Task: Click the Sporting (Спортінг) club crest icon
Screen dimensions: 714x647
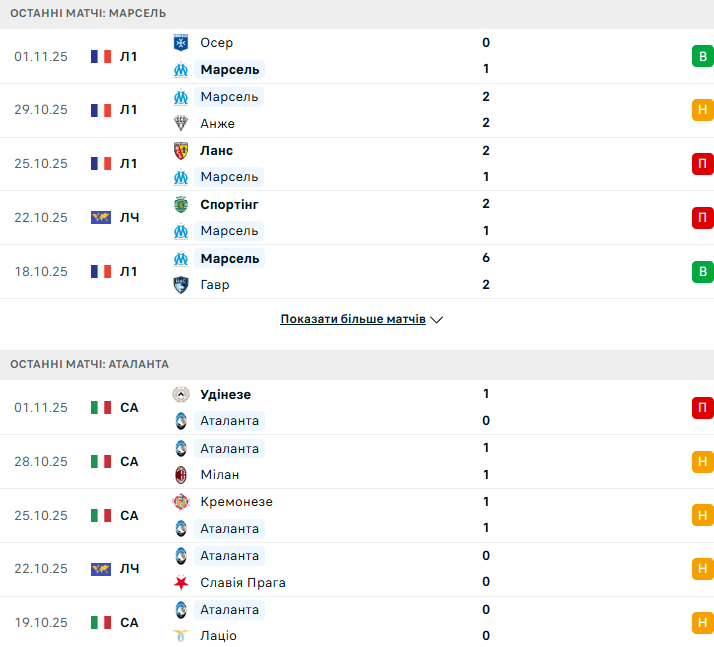Action: [x=181, y=204]
